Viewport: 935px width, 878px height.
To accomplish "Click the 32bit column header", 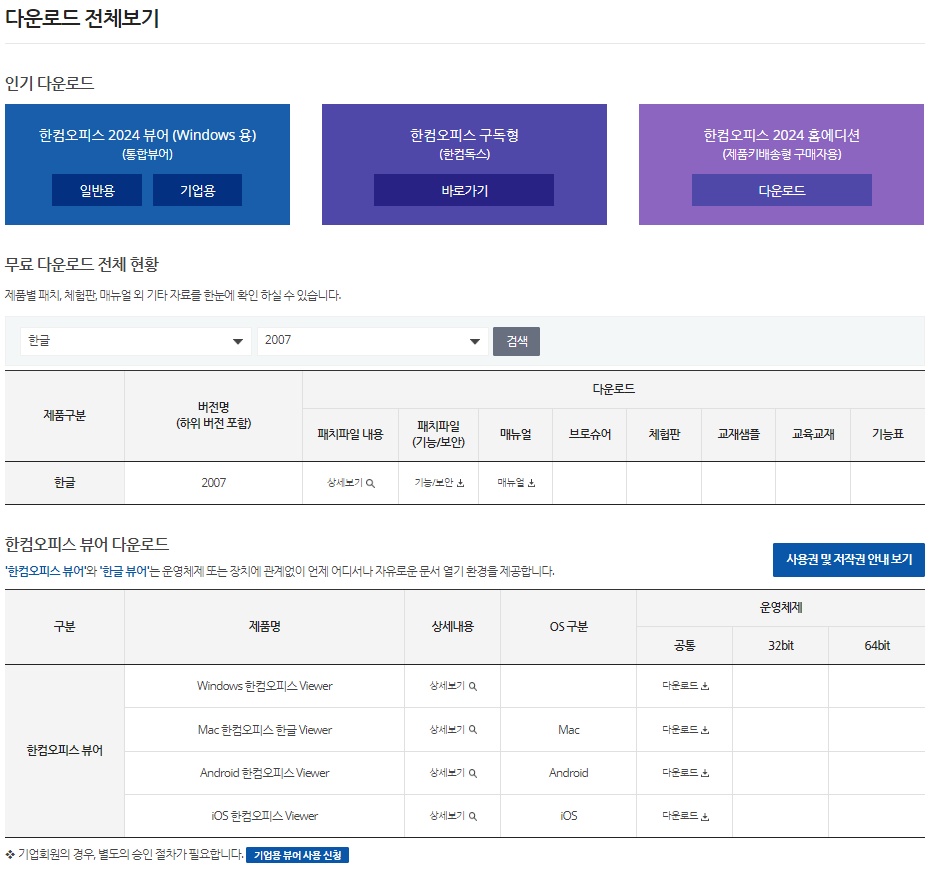I will 781,646.
